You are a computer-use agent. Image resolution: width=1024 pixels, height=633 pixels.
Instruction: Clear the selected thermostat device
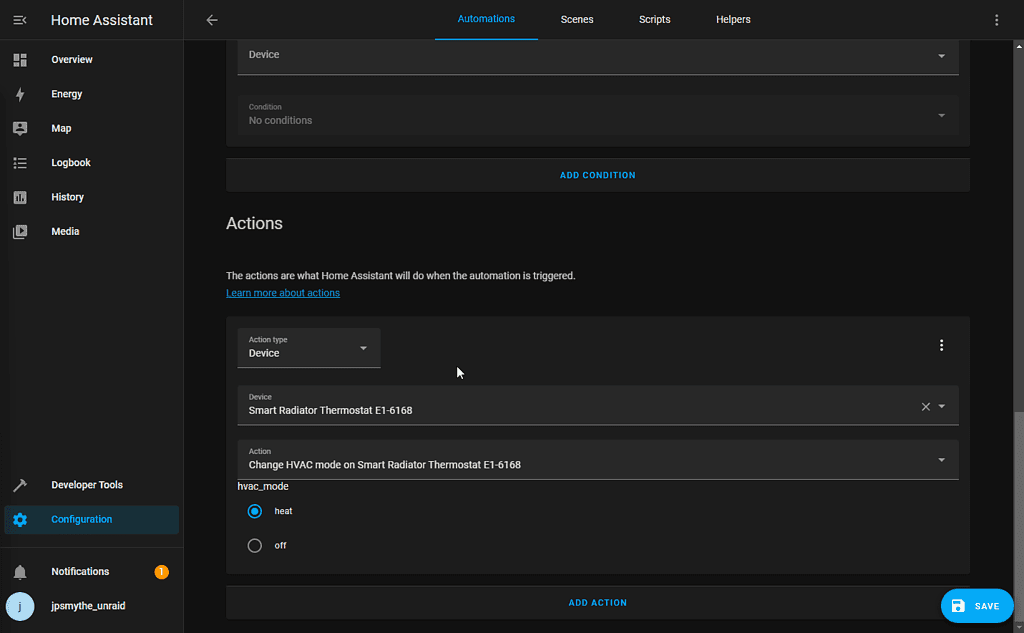click(925, 406)
